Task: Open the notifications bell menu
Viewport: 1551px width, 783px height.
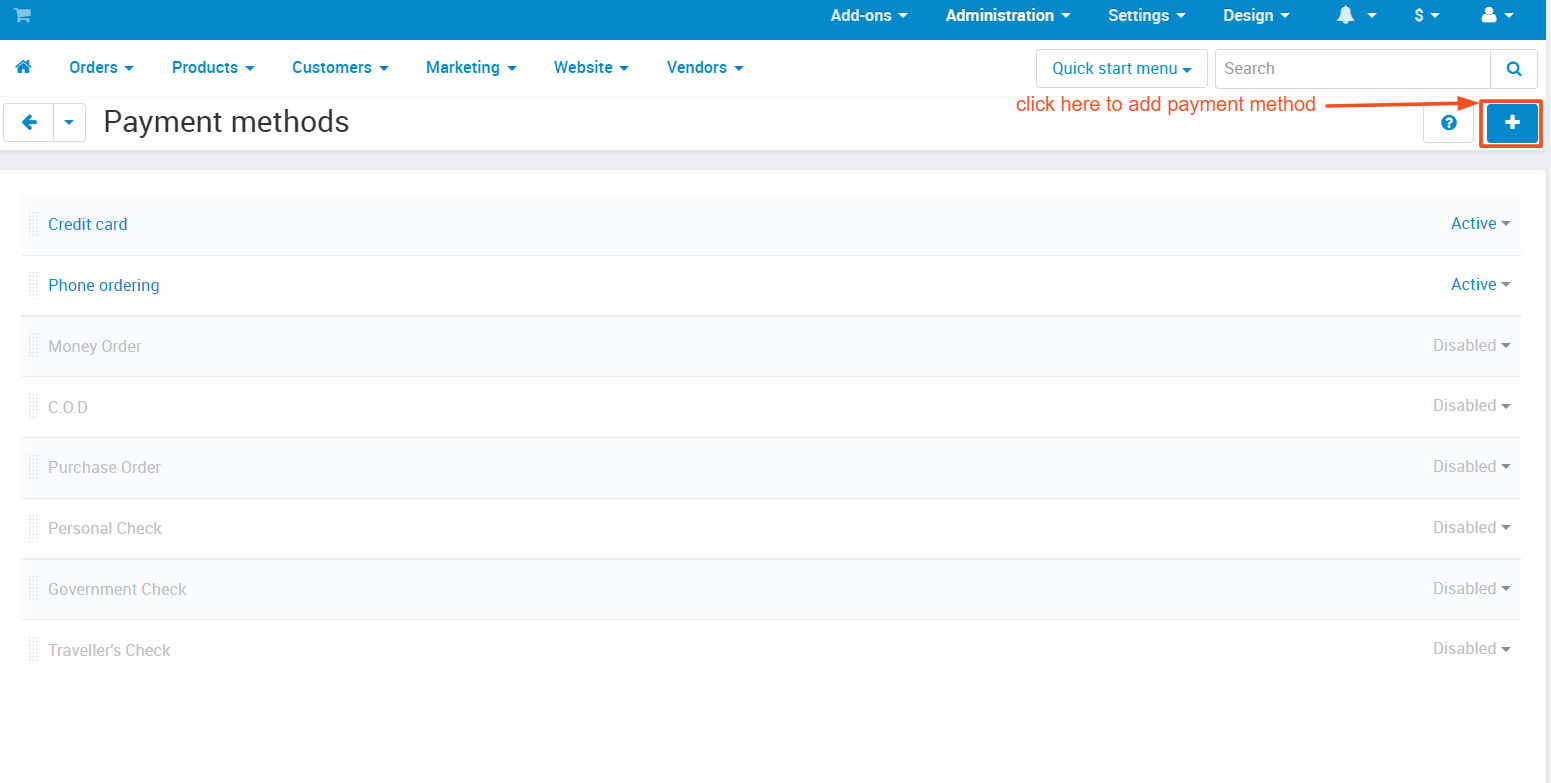Action: [1357, 15]
